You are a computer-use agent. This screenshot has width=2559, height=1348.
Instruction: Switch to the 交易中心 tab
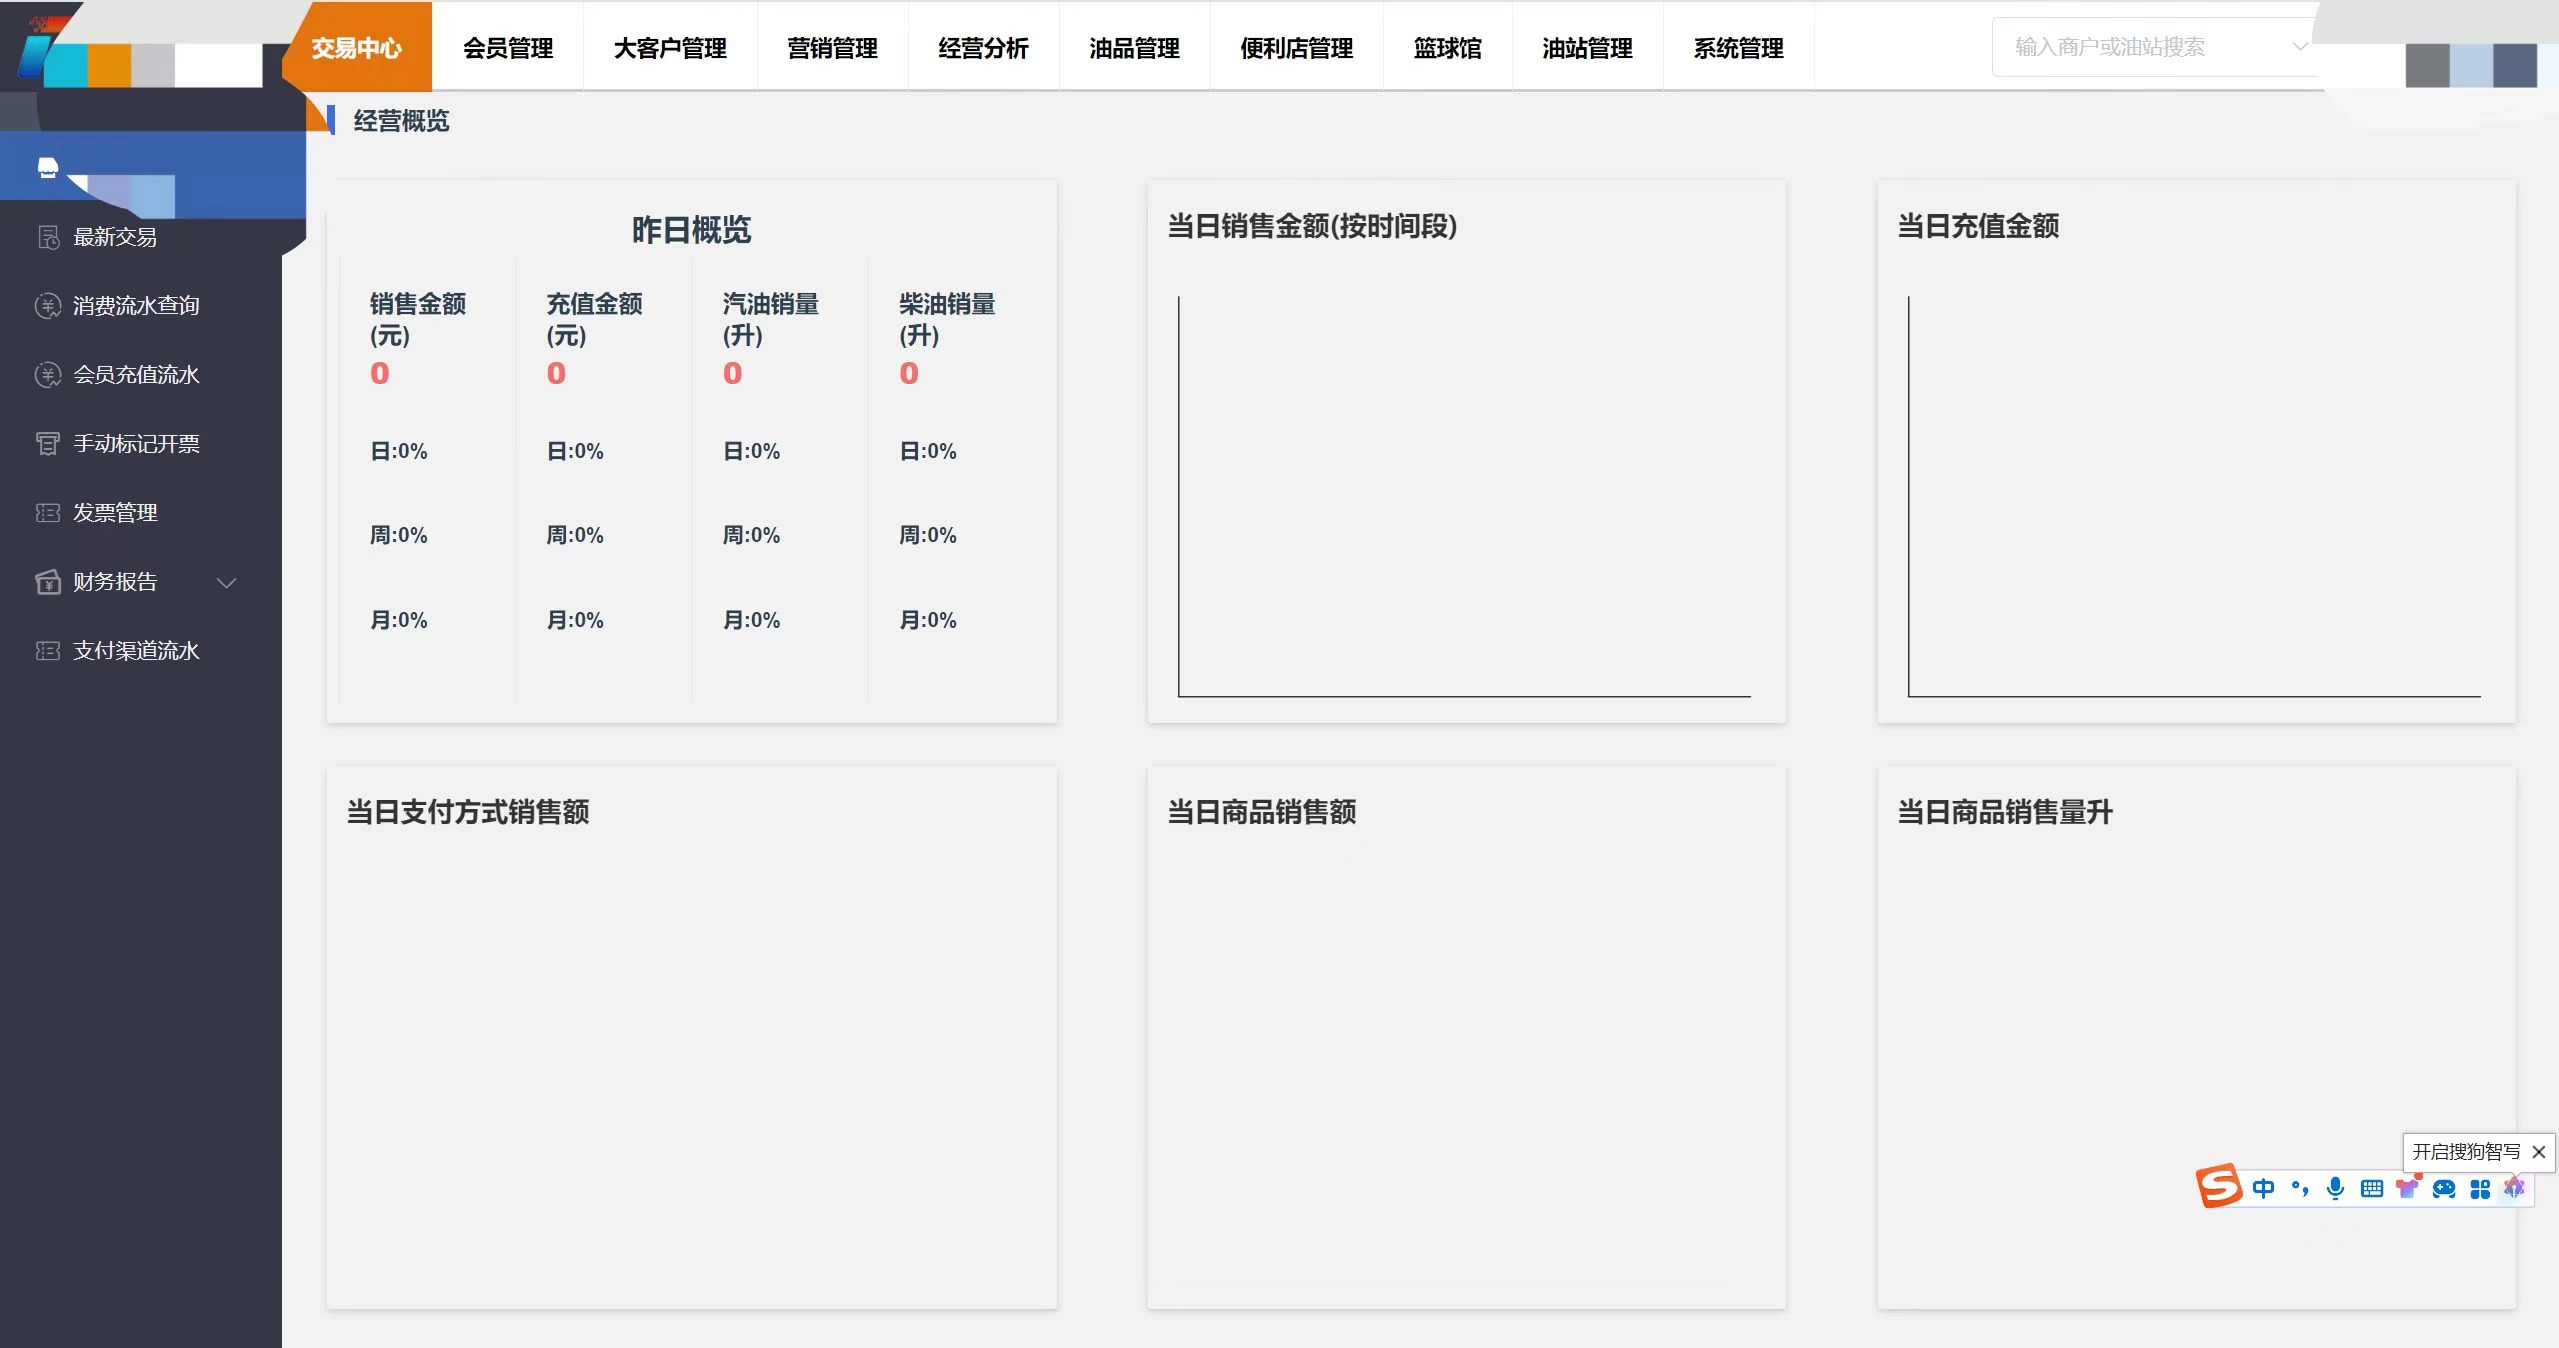pos(357,47)
